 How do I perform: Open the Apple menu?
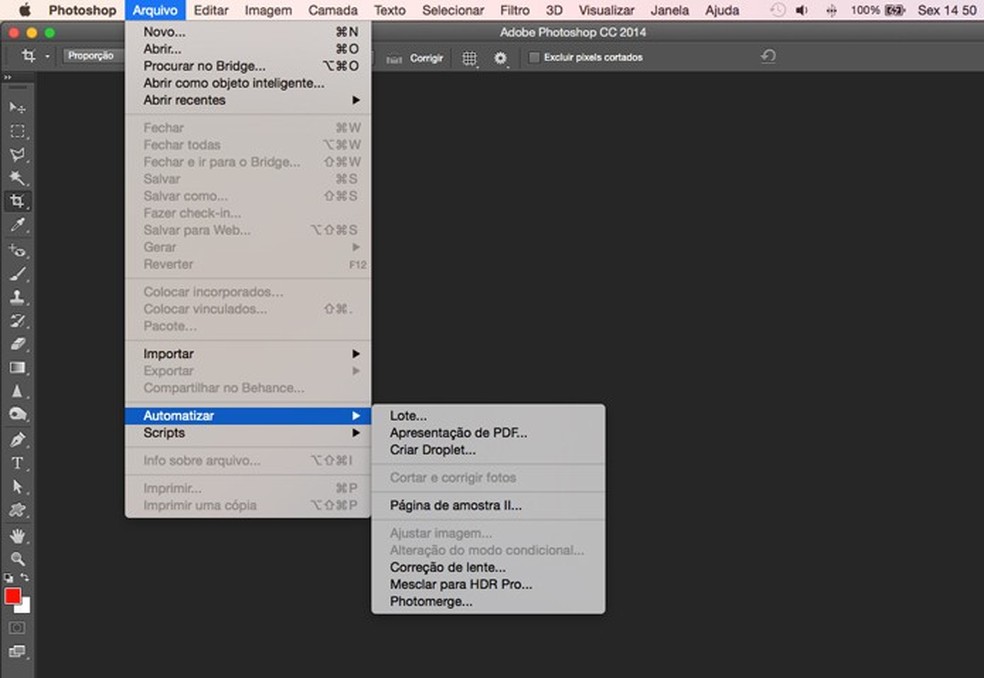[x=24, y=10]
